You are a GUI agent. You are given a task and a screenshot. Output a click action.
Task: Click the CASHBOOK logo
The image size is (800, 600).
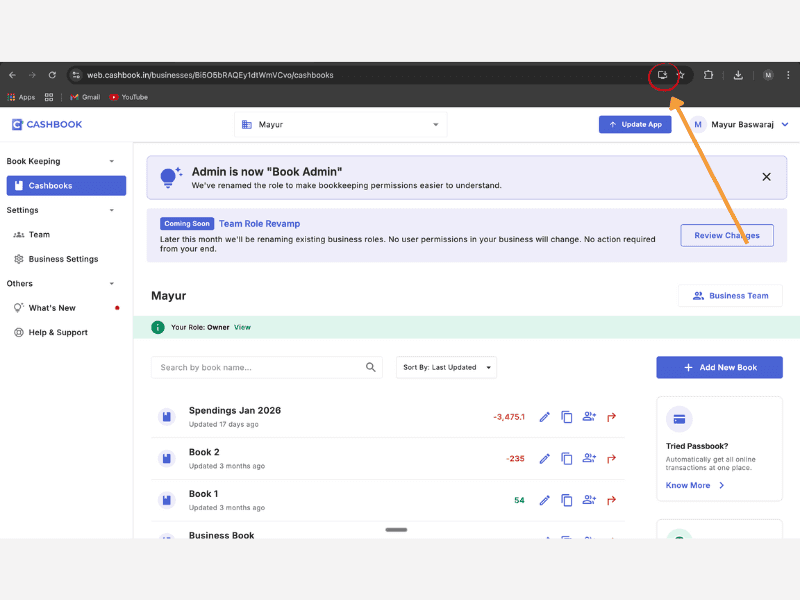47,124
